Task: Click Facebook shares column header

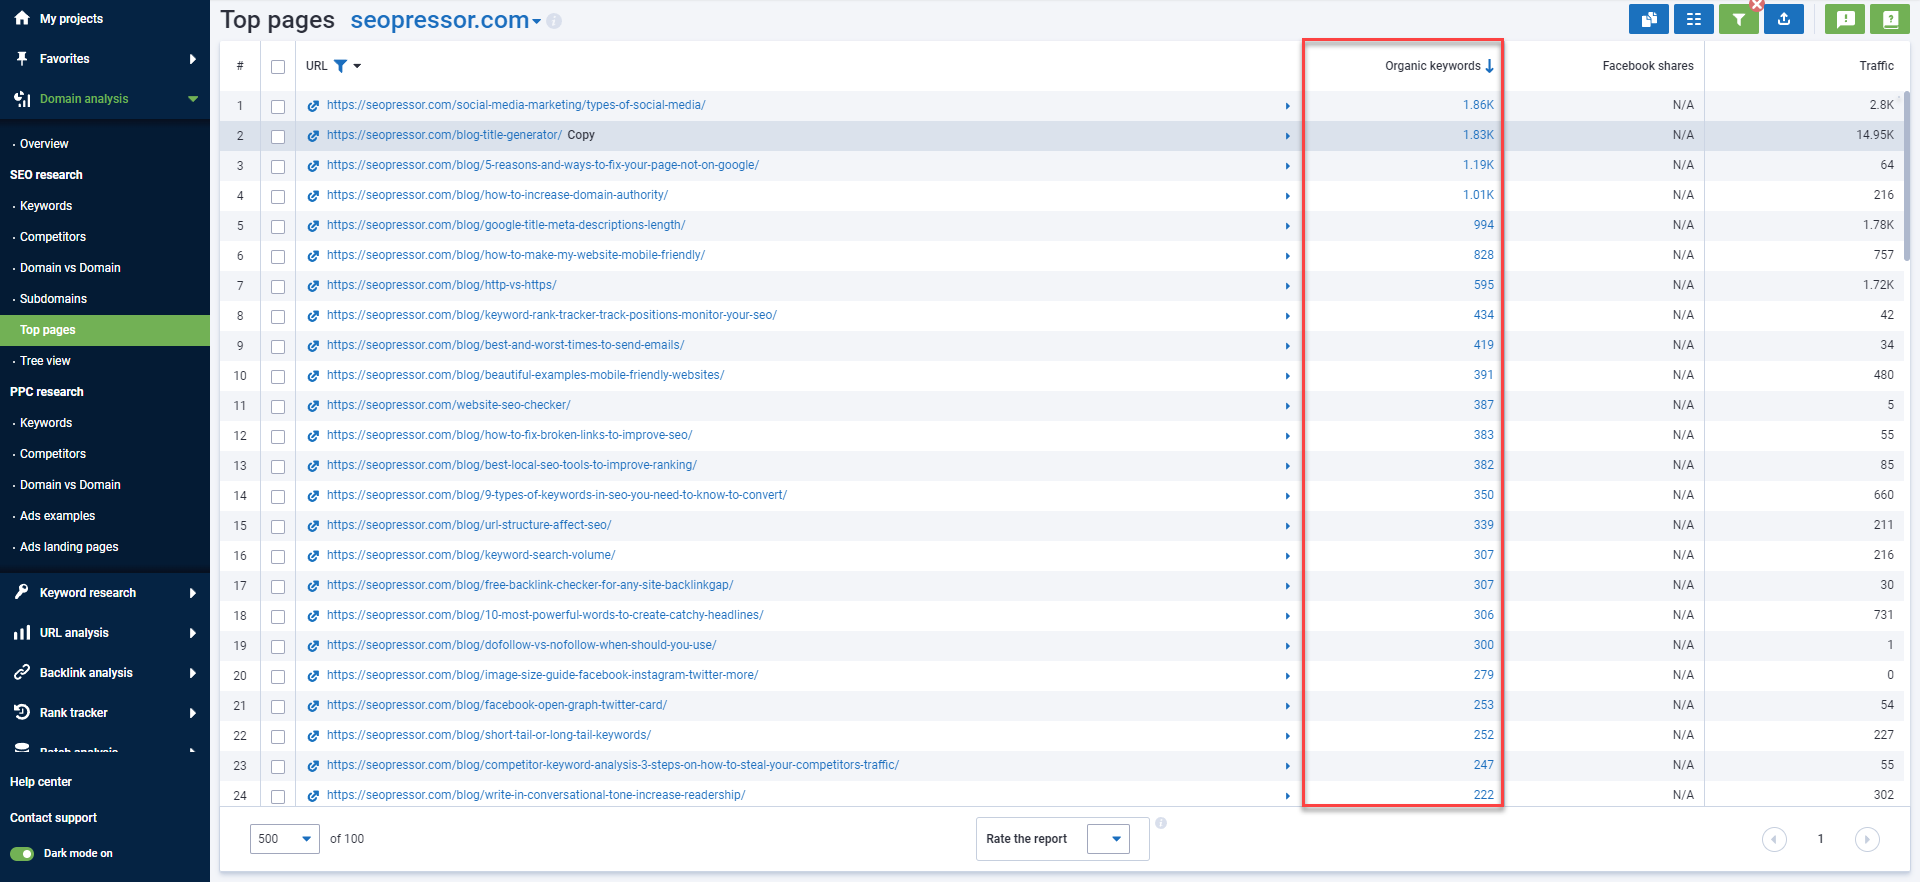Action: point(1648,66)
